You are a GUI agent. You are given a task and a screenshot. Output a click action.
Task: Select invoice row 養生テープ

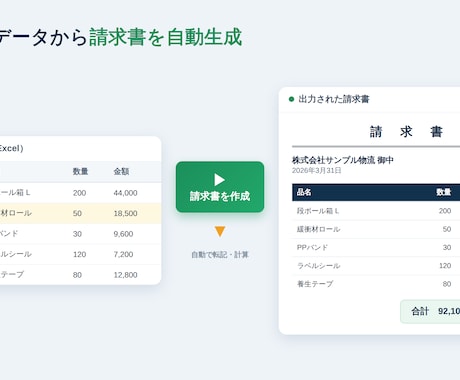click(x=376, y=284)
